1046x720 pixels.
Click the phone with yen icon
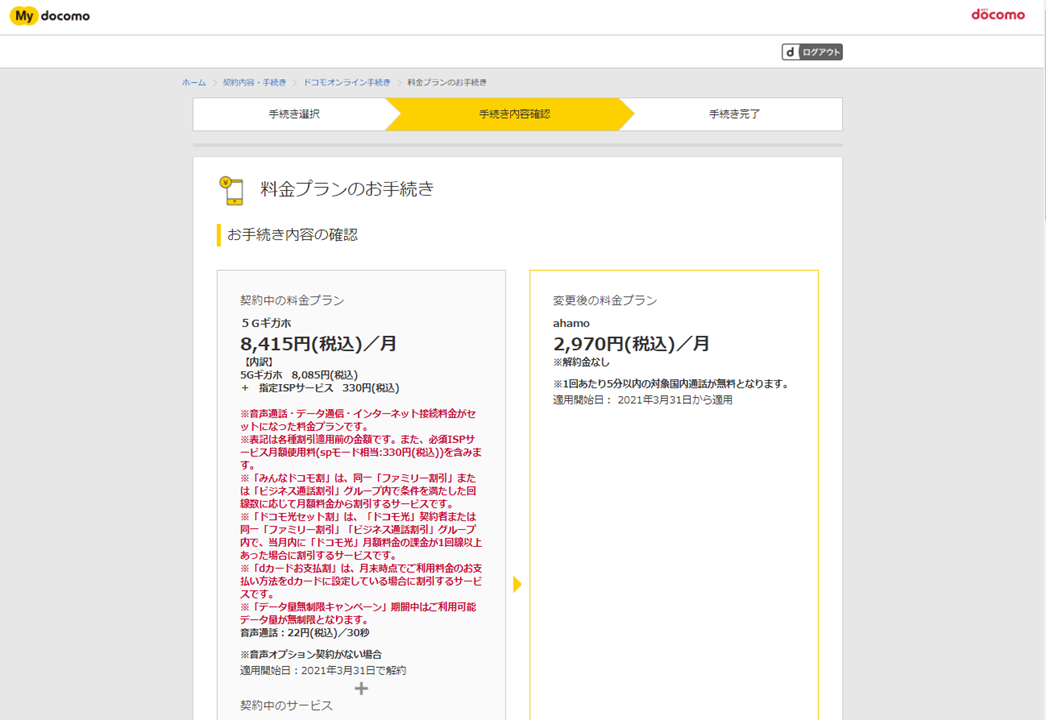[231, 190]
